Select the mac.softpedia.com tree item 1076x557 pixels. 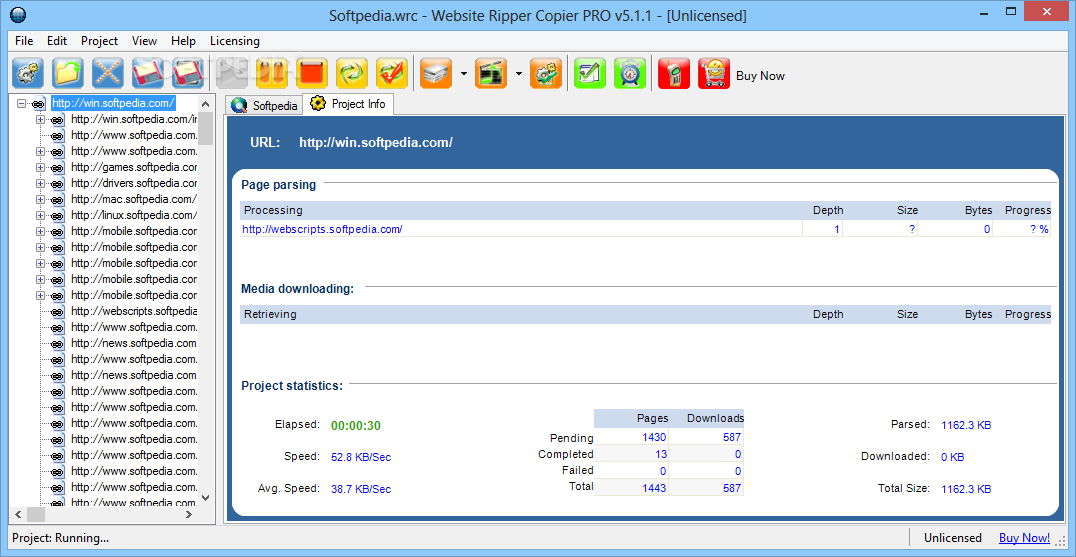coord(134,200)
